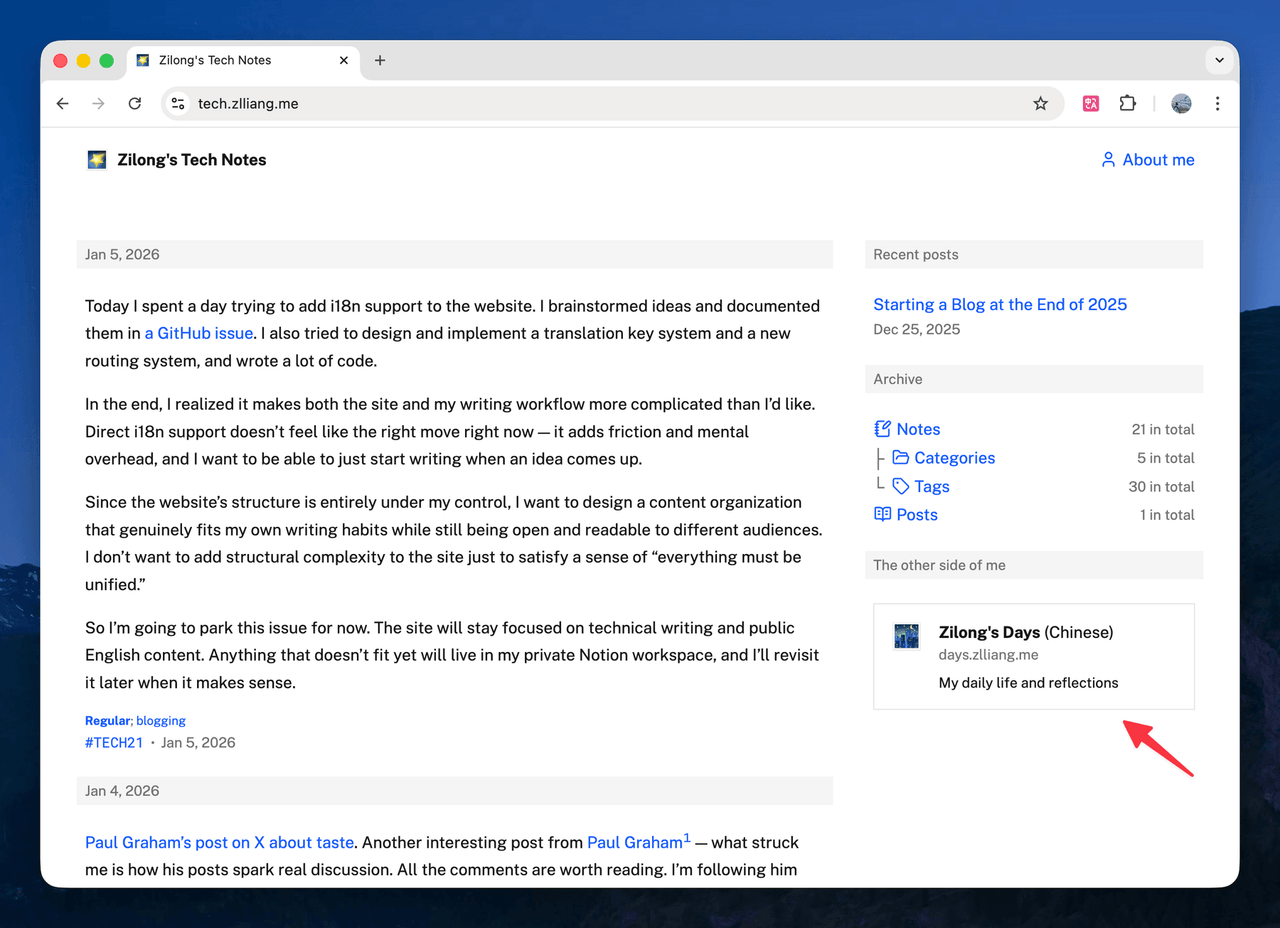Click the red close window button
1280x928 pixels.
pyautogui.click(x=60, y=60)
